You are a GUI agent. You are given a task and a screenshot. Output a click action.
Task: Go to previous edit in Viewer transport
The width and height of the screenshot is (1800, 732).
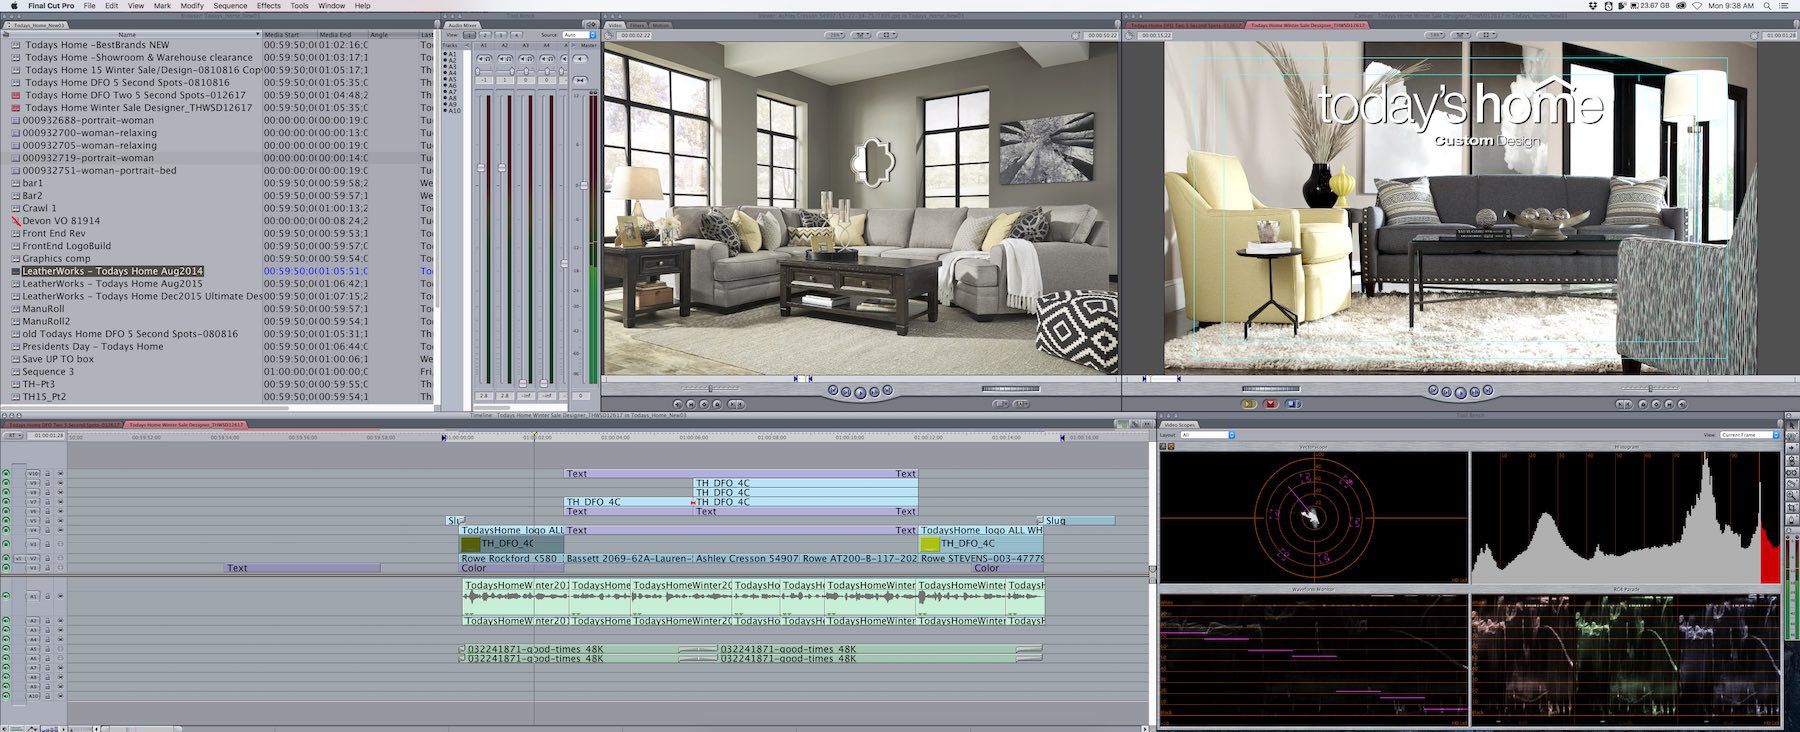[x=833, y=390]
